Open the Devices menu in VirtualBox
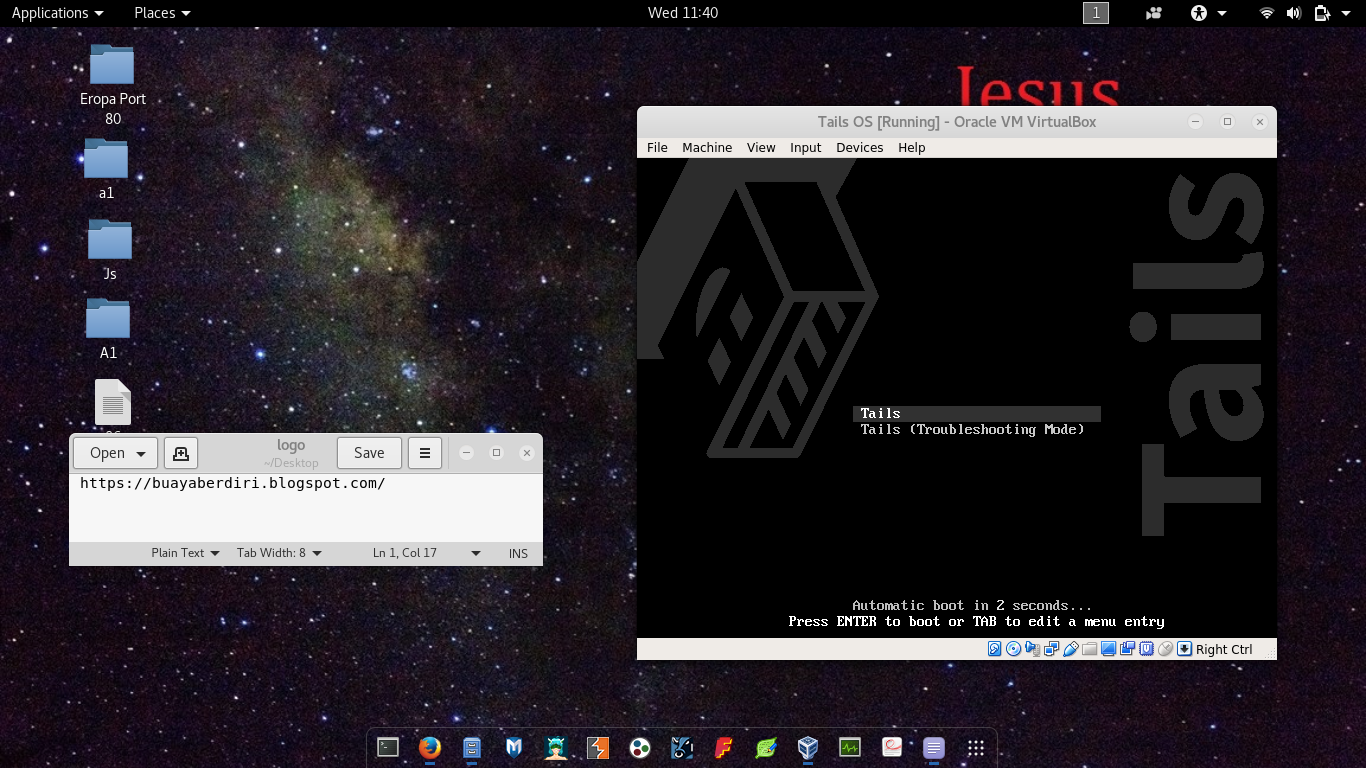The image size is (1366, 768). tap(859, 147)
